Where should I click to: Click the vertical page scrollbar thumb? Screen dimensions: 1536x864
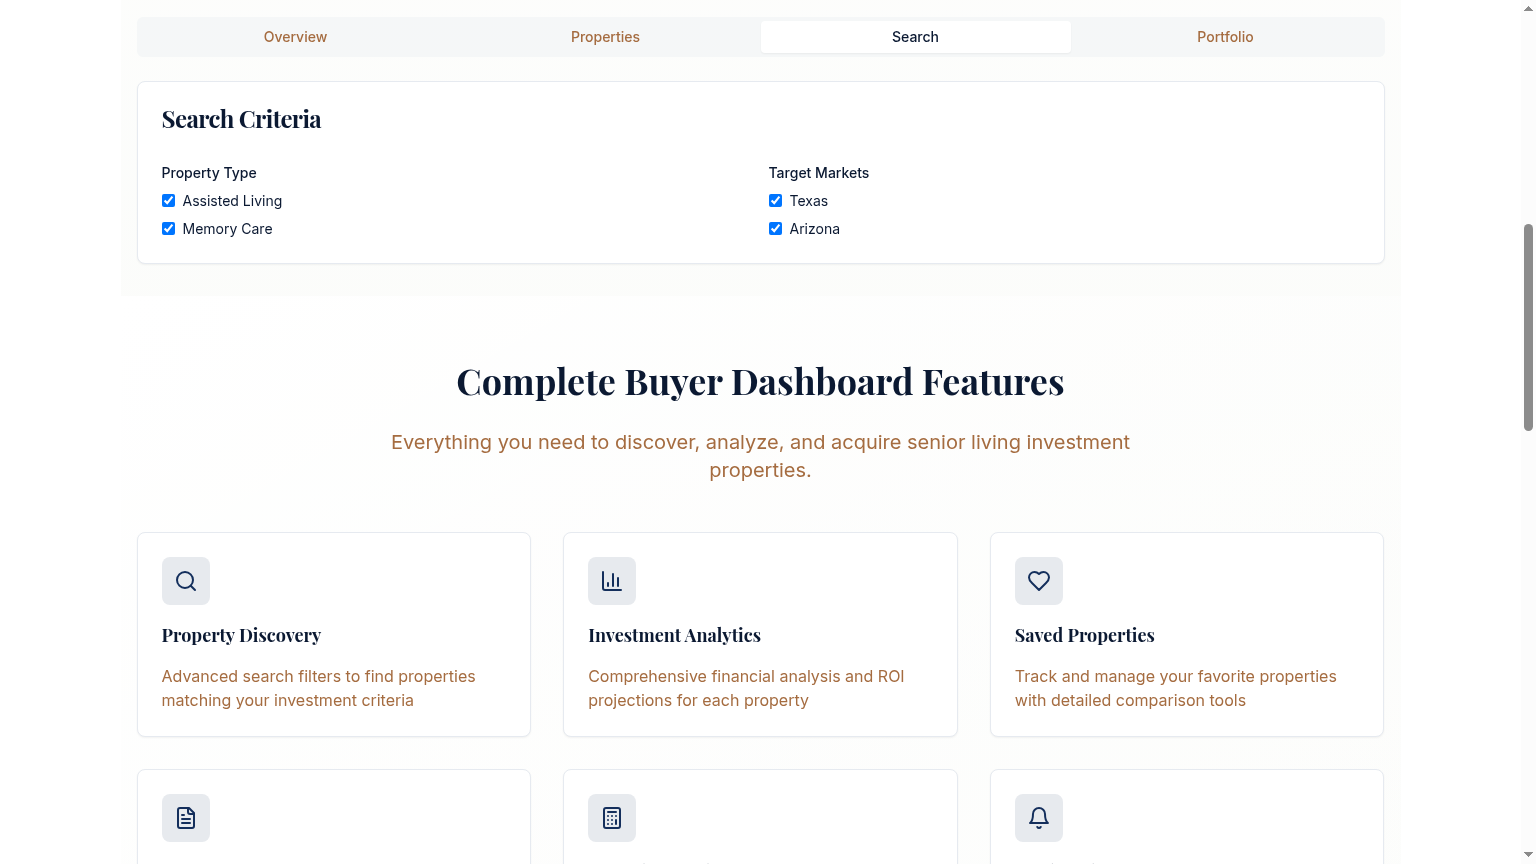(1528, 327)
